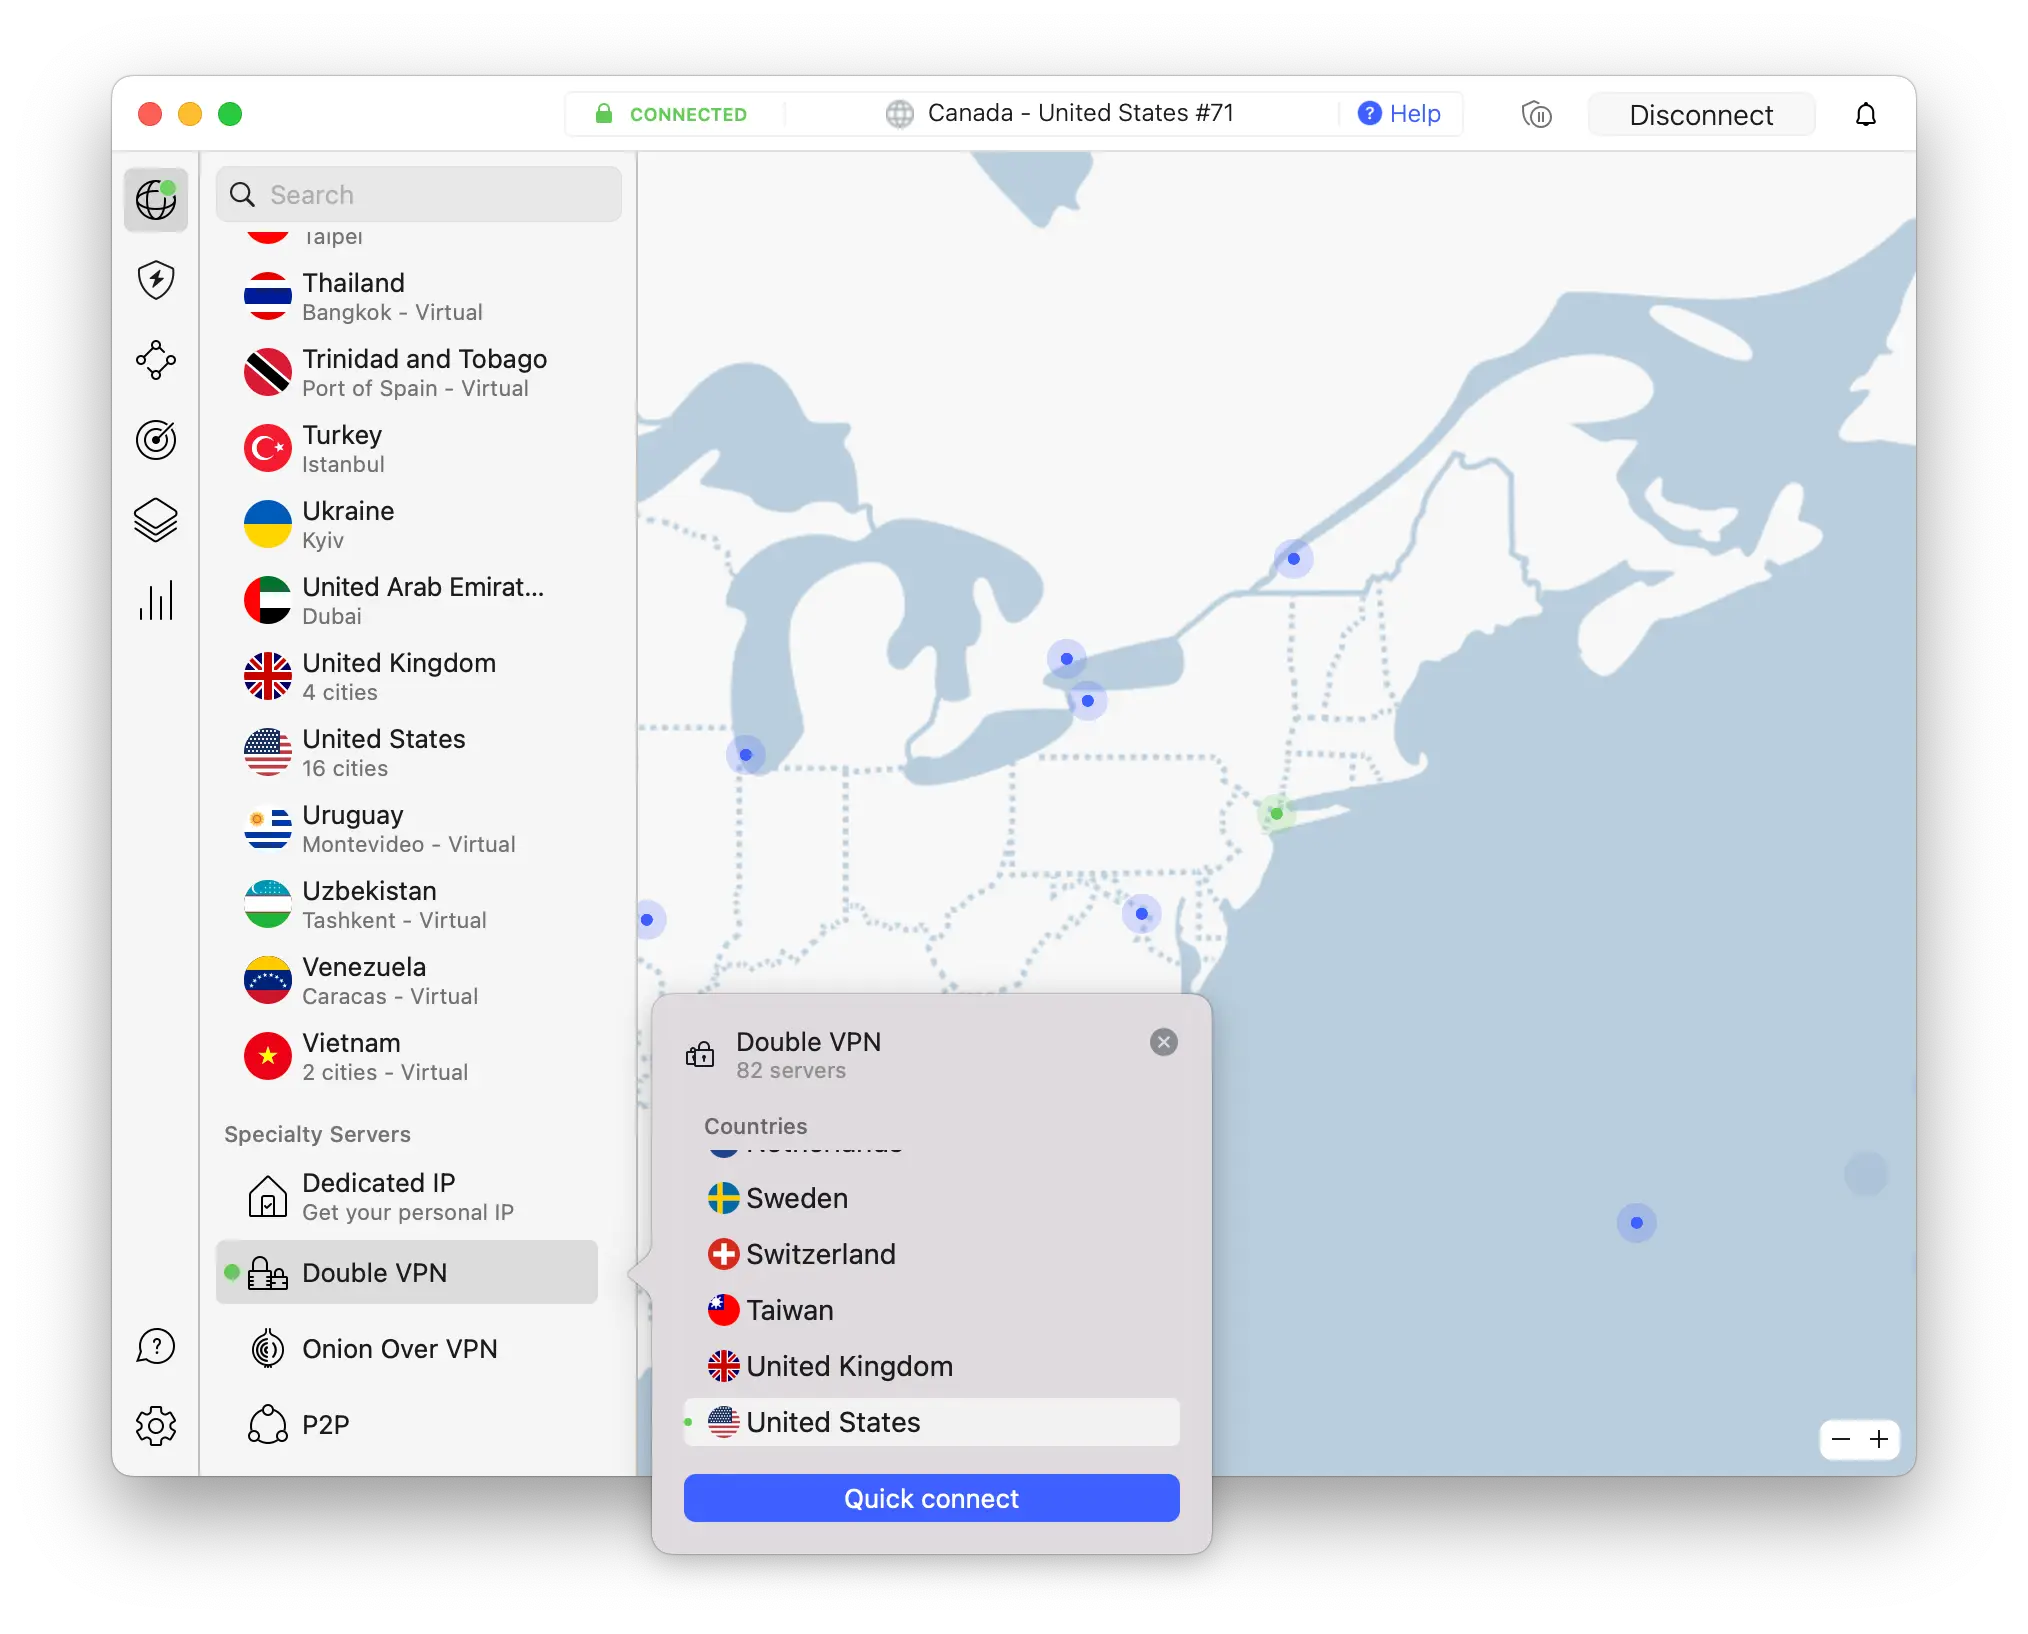Open the specialty servers layers icon
Screen dimensions: 2028x1634
[x=157, y=519]
